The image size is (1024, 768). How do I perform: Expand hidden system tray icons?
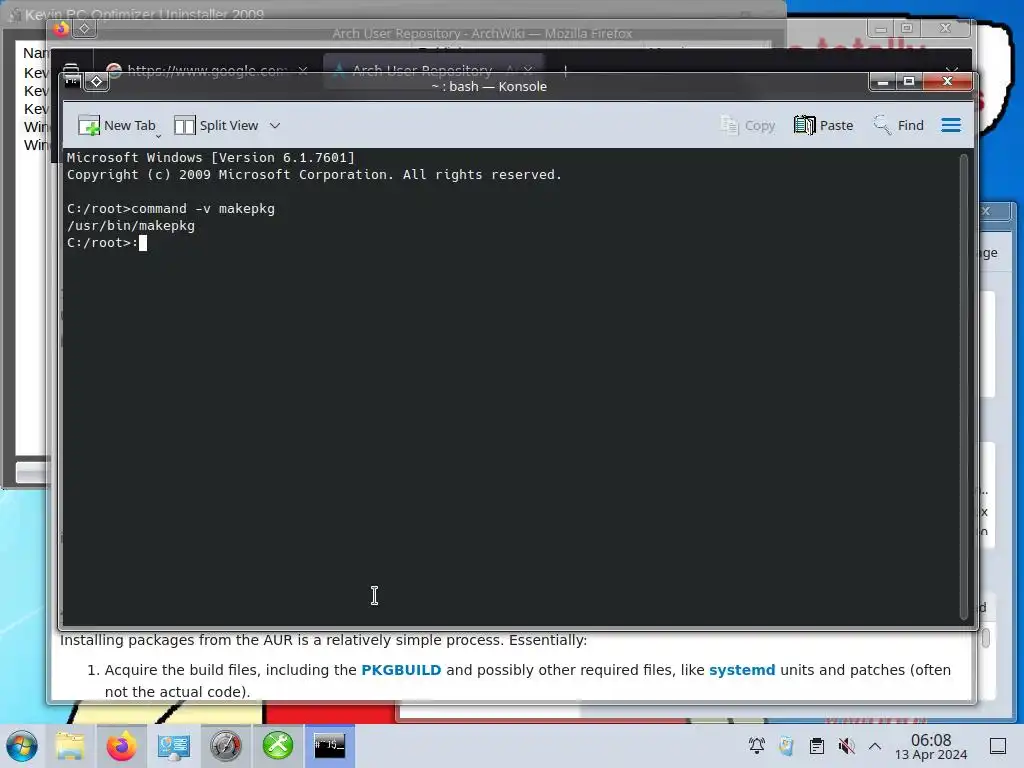[x=875, y=746]
